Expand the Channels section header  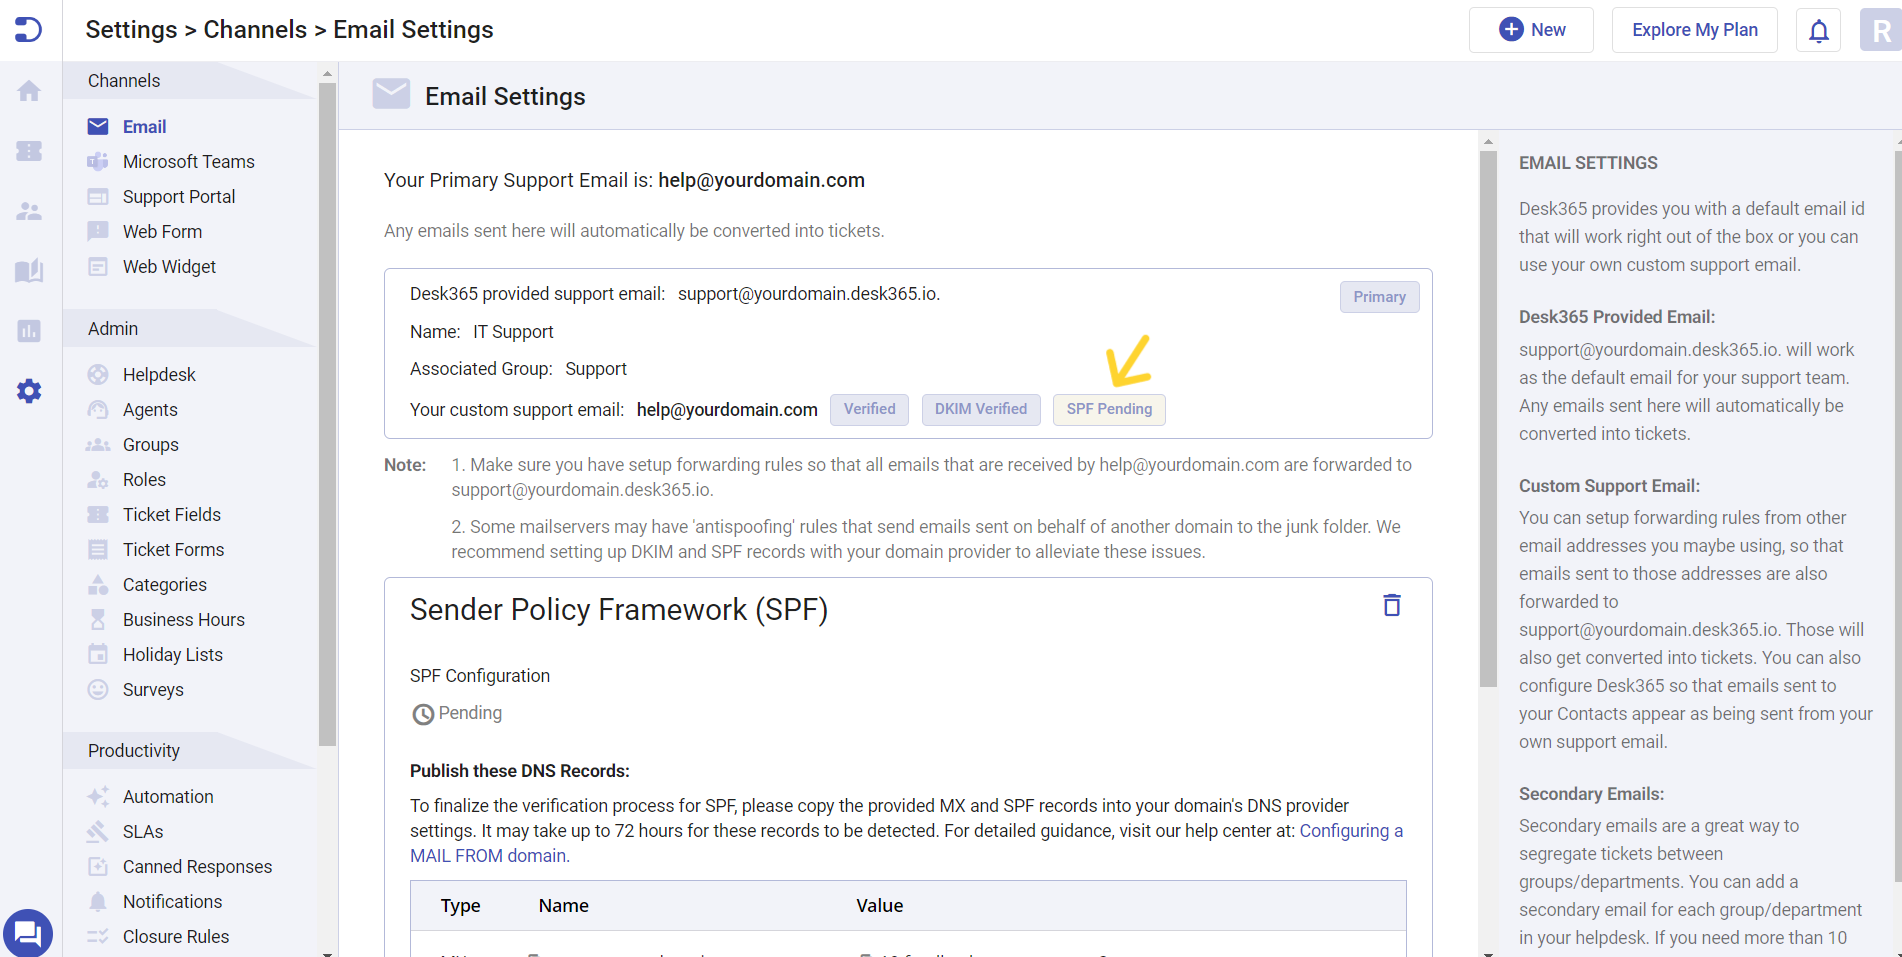[x=123, y=80]
